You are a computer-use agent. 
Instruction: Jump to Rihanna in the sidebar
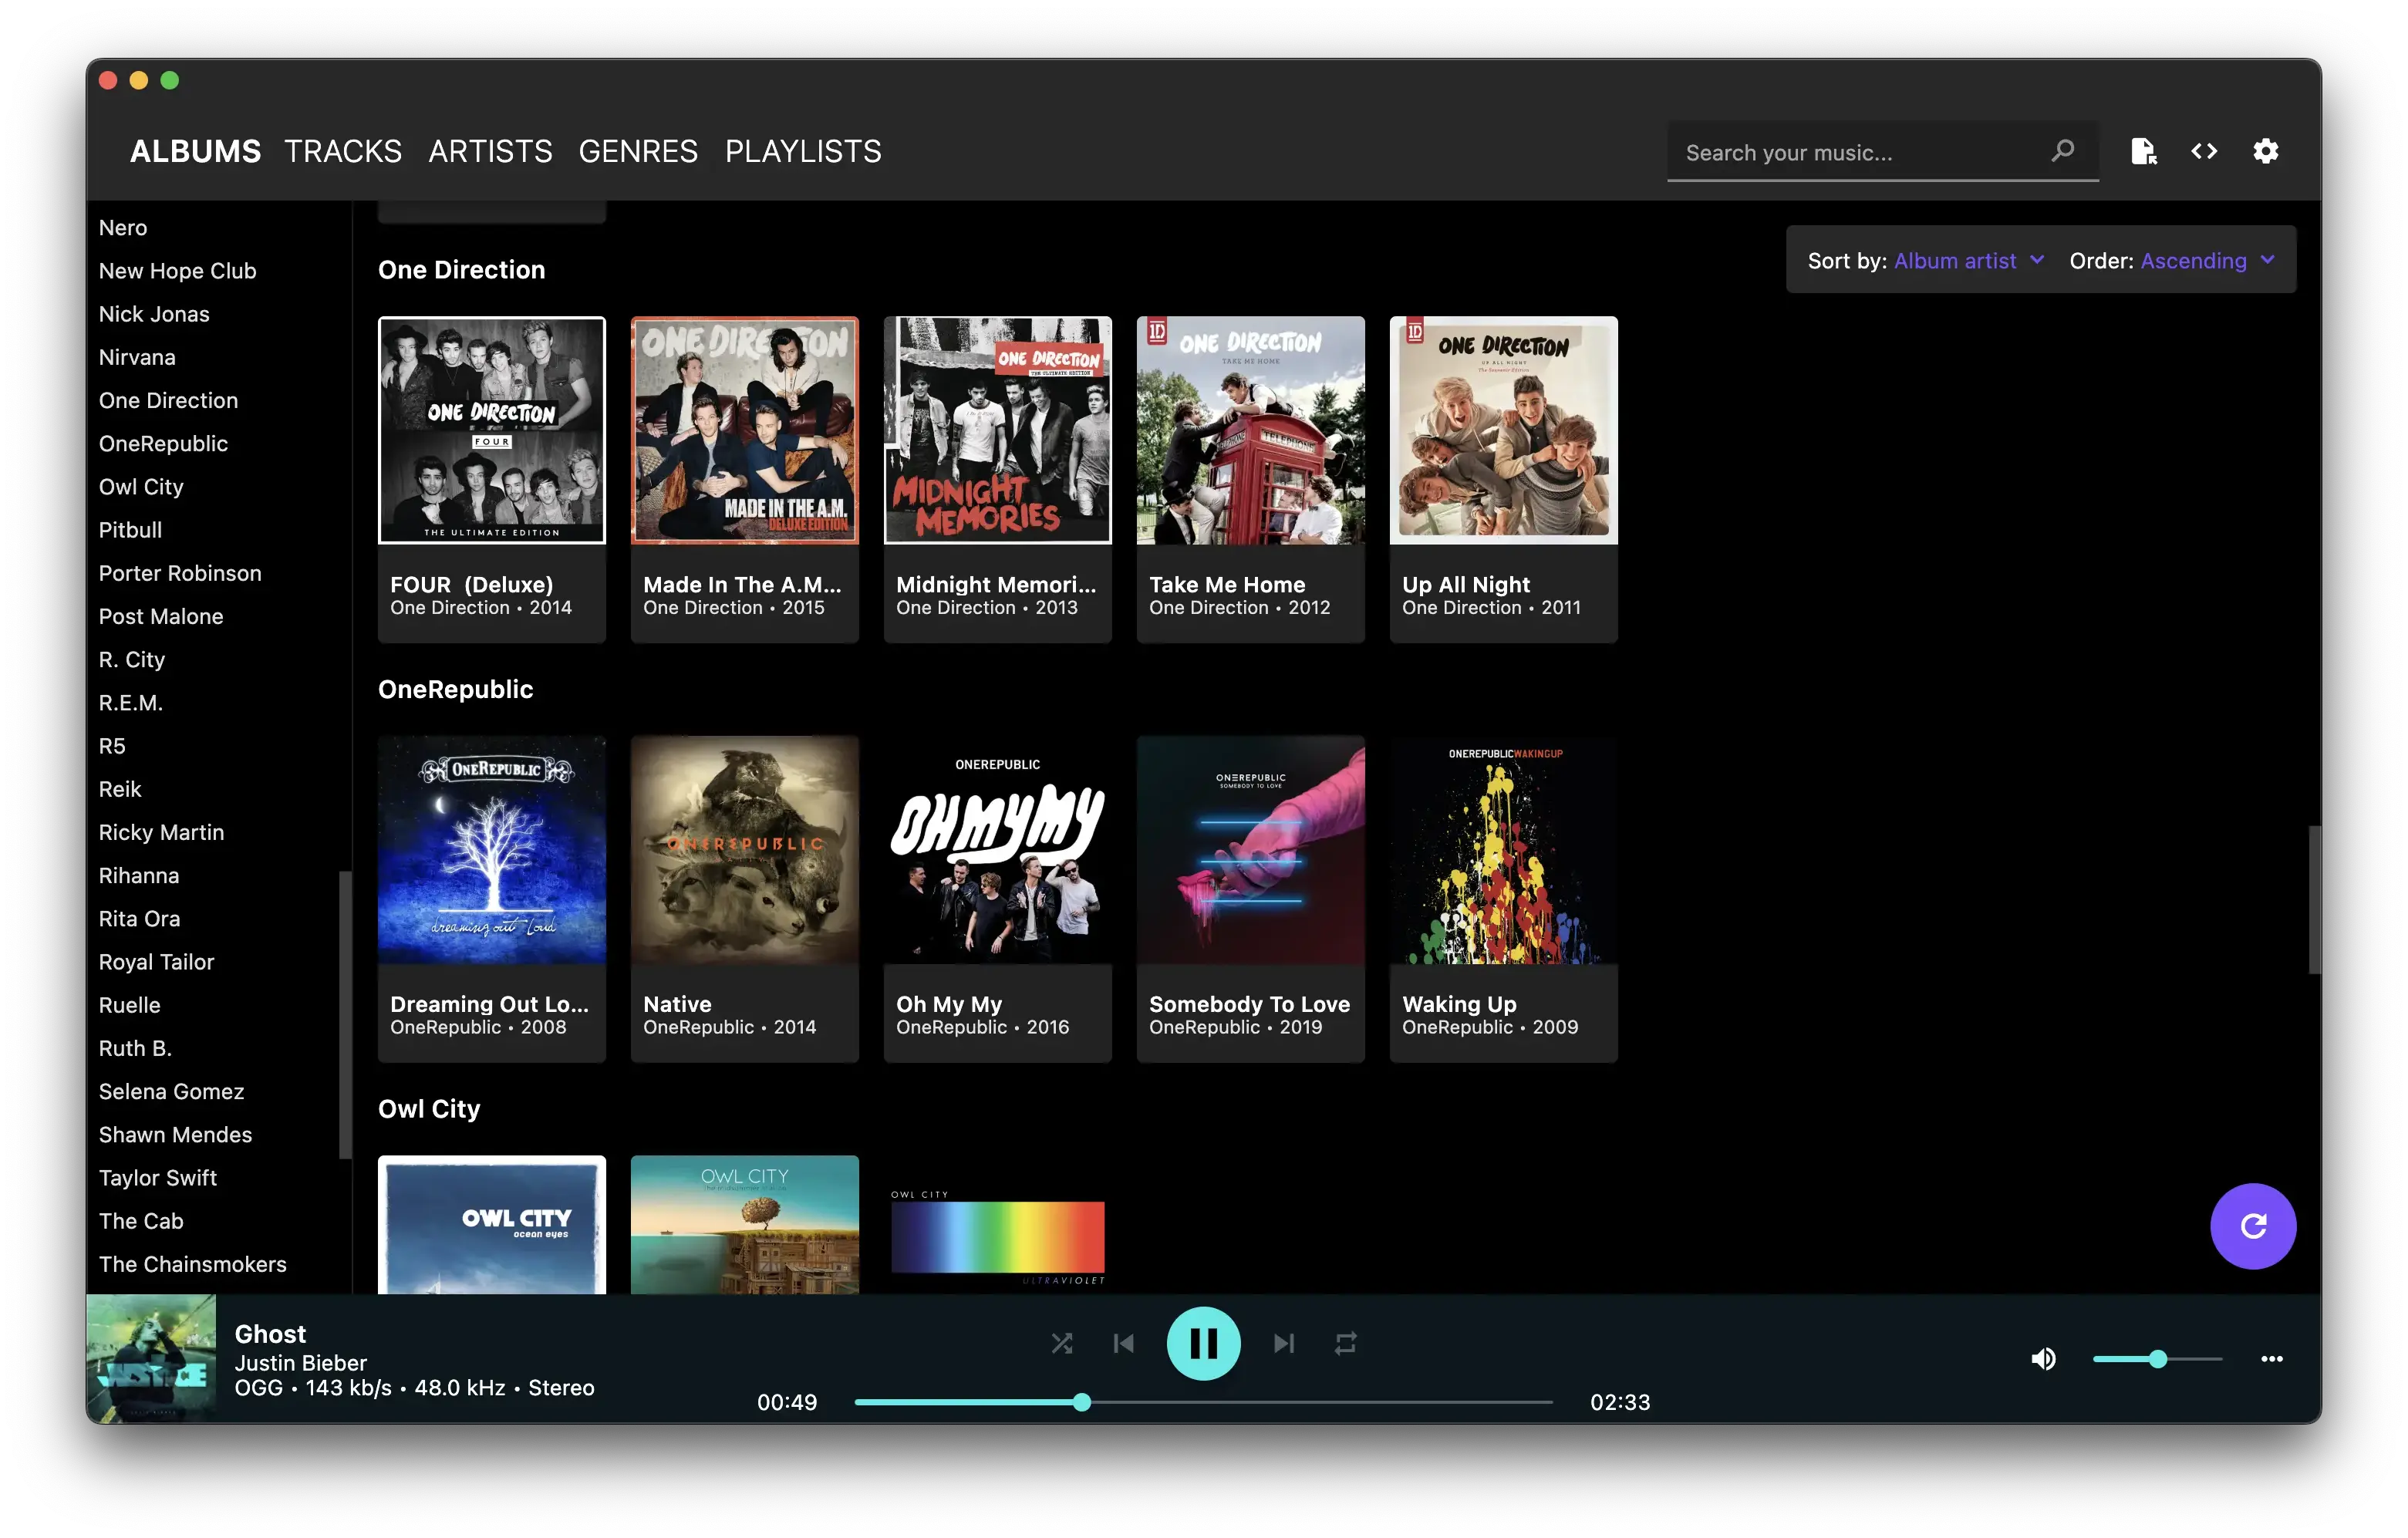click(139, 875)
